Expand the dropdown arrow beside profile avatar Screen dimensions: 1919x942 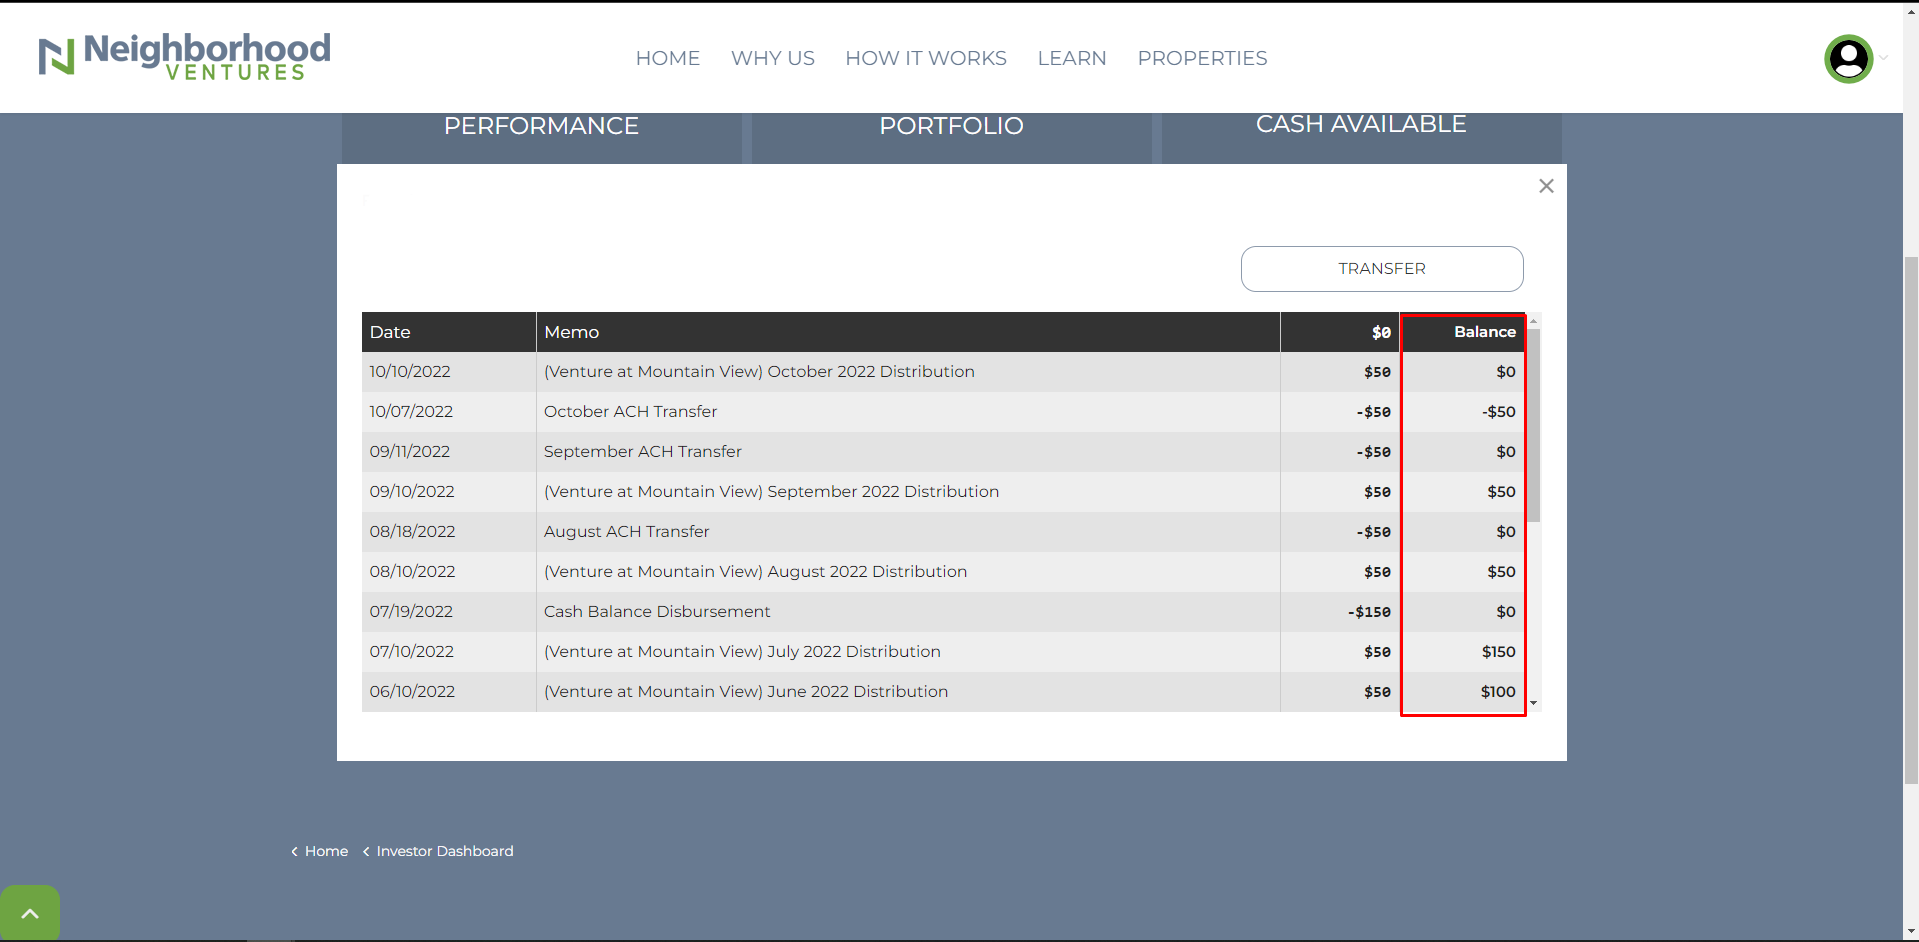(x=1884, y=58)
